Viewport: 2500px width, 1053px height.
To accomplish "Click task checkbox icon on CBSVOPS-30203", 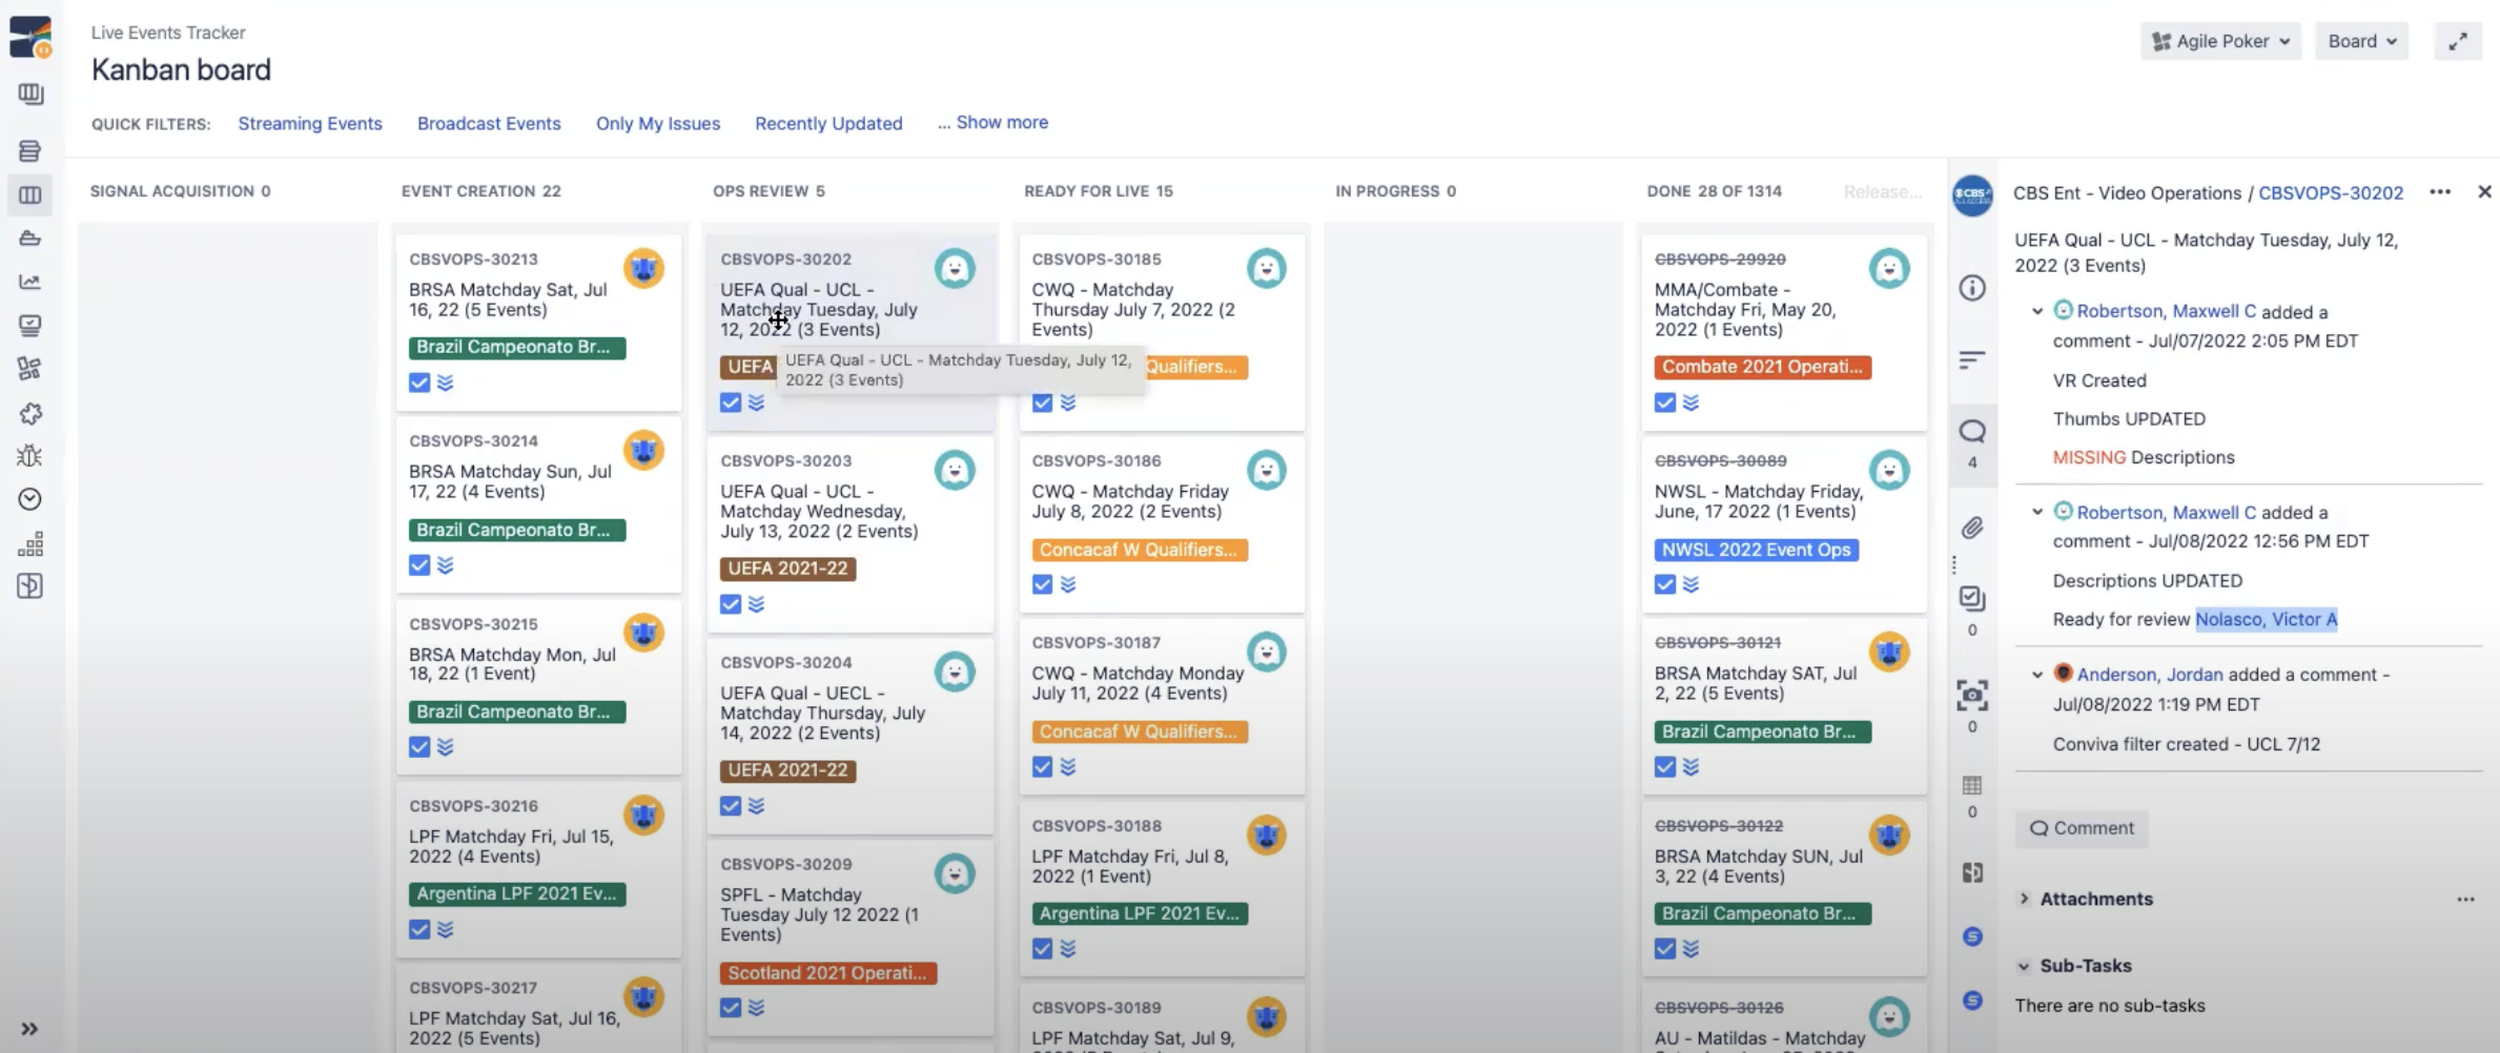I will point(731,604).
